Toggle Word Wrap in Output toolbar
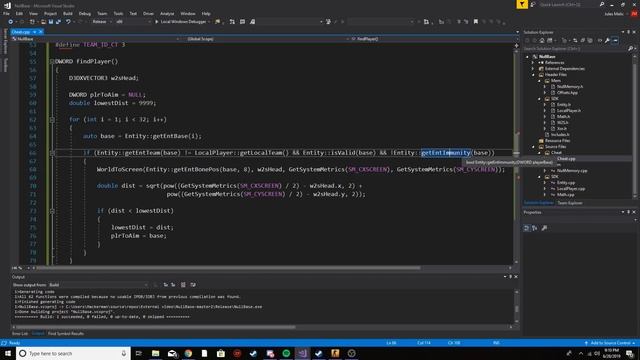This screenshot has width=640, height=360. click(x=193, y=285)
